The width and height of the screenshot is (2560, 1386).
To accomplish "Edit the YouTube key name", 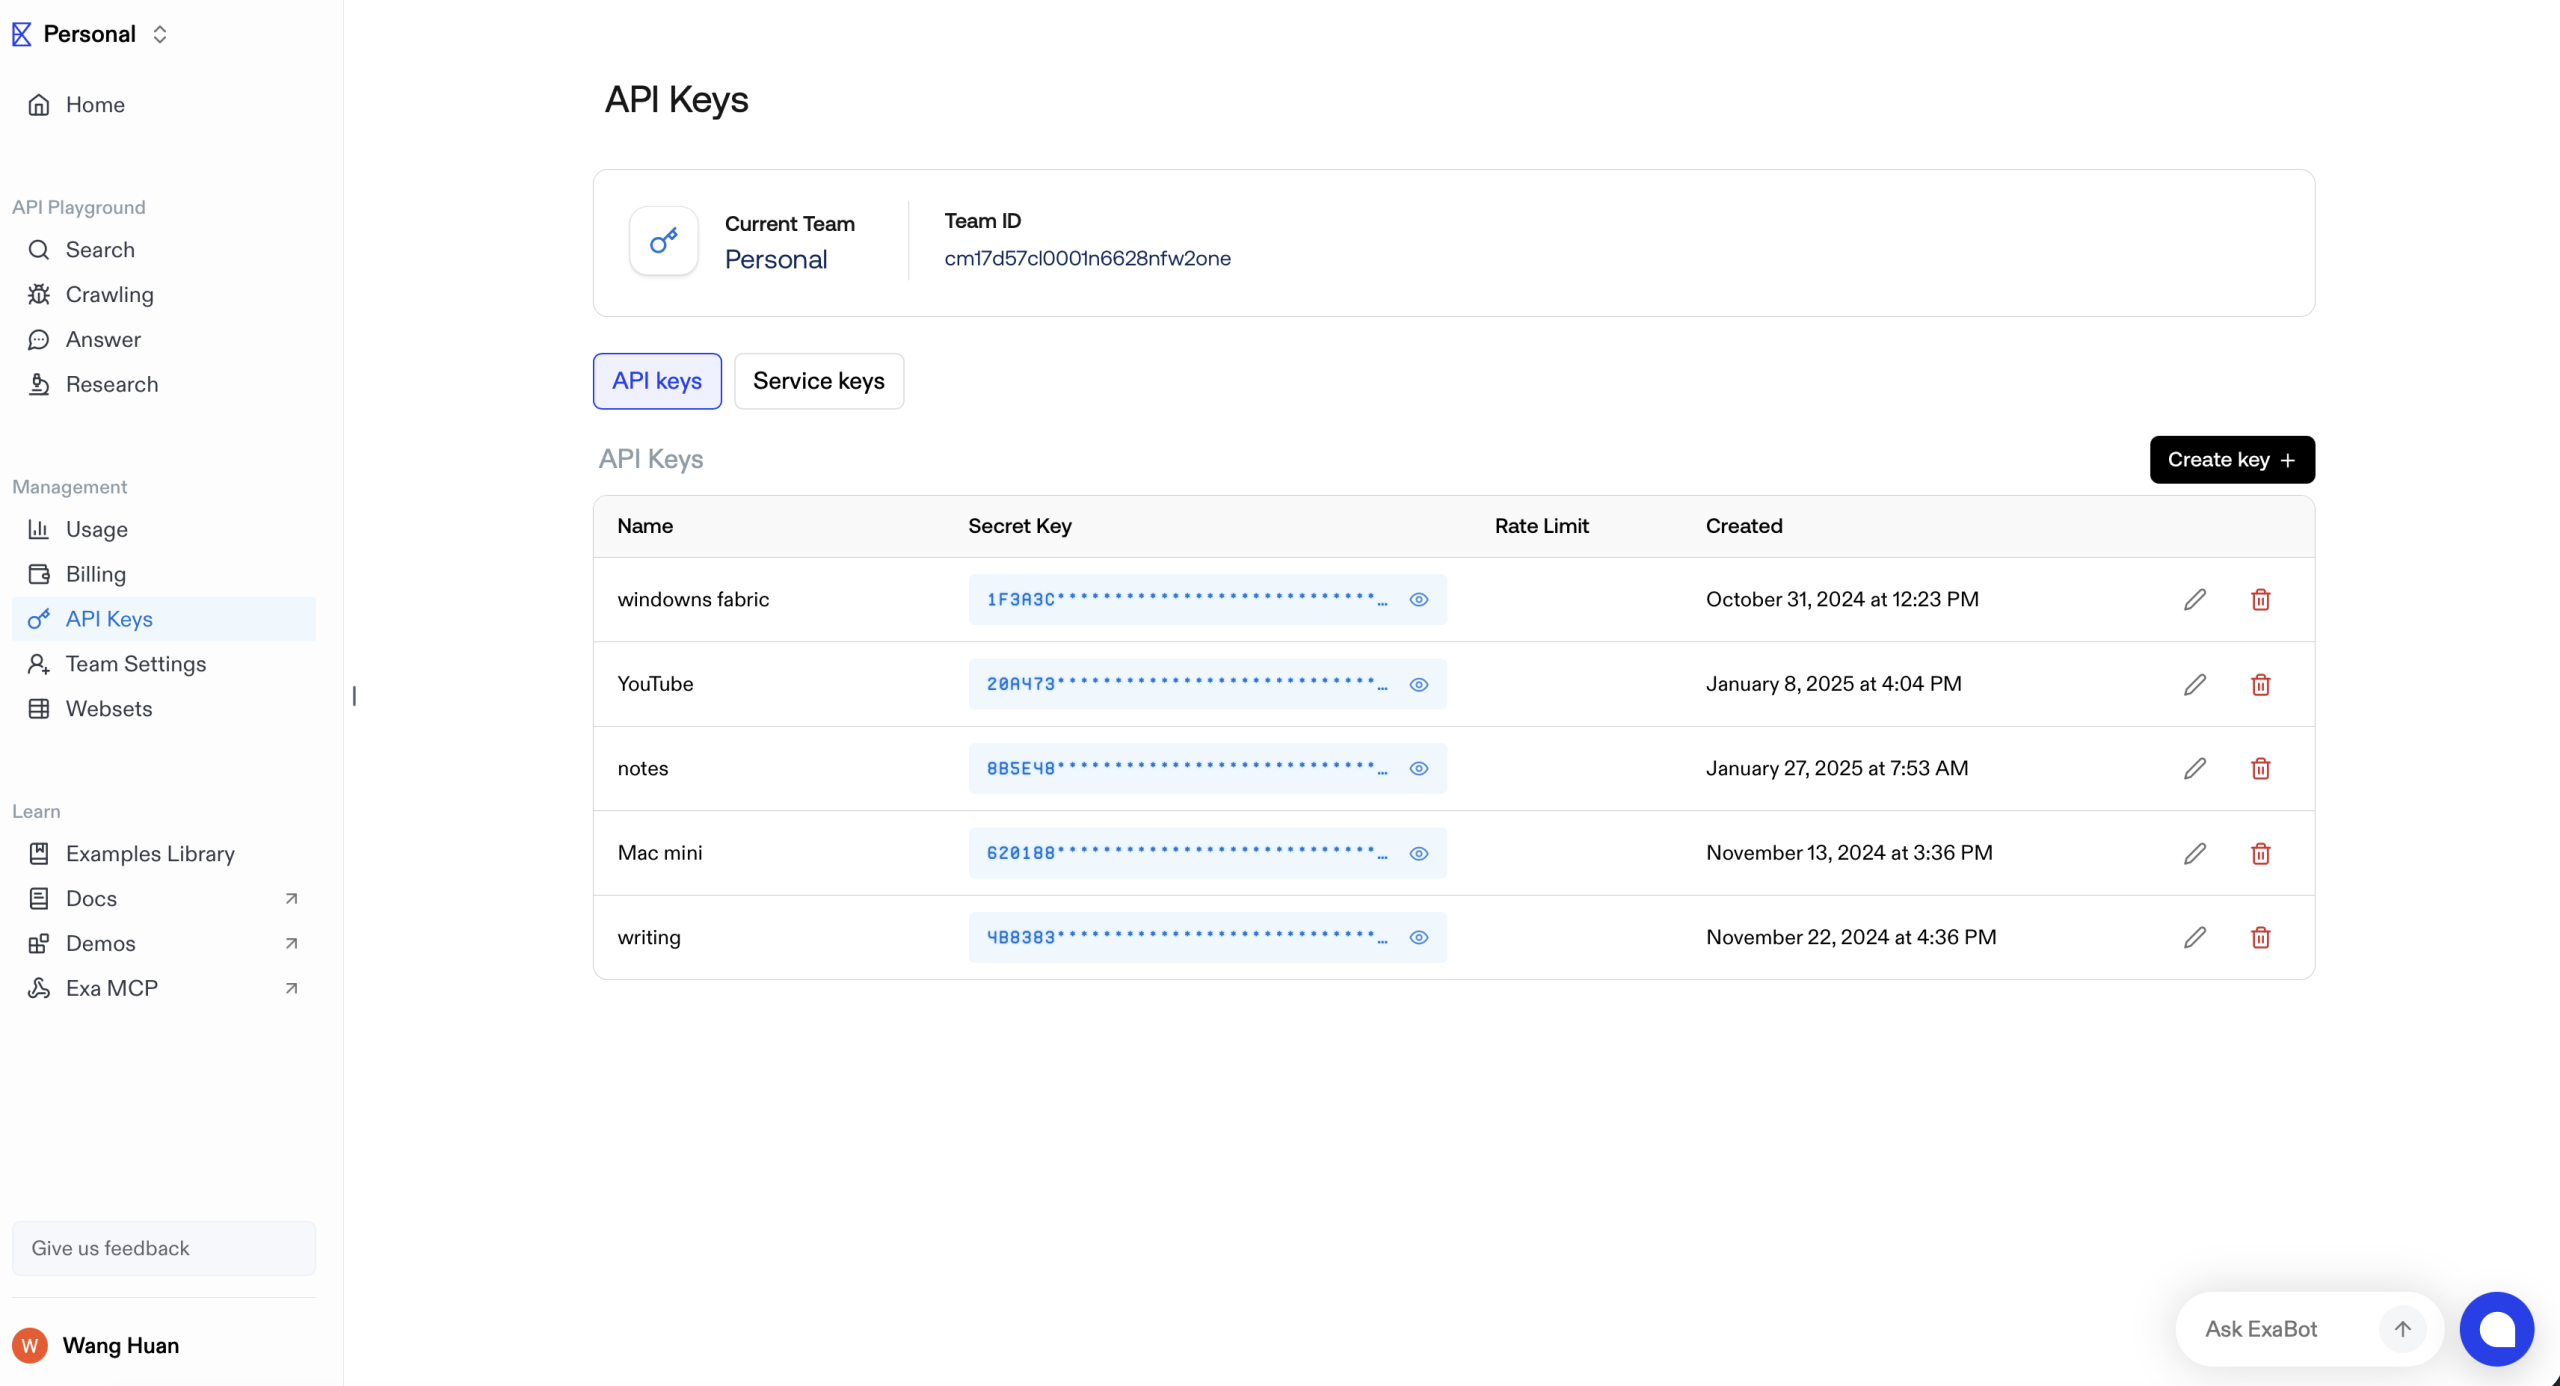I will (2194, 684).
